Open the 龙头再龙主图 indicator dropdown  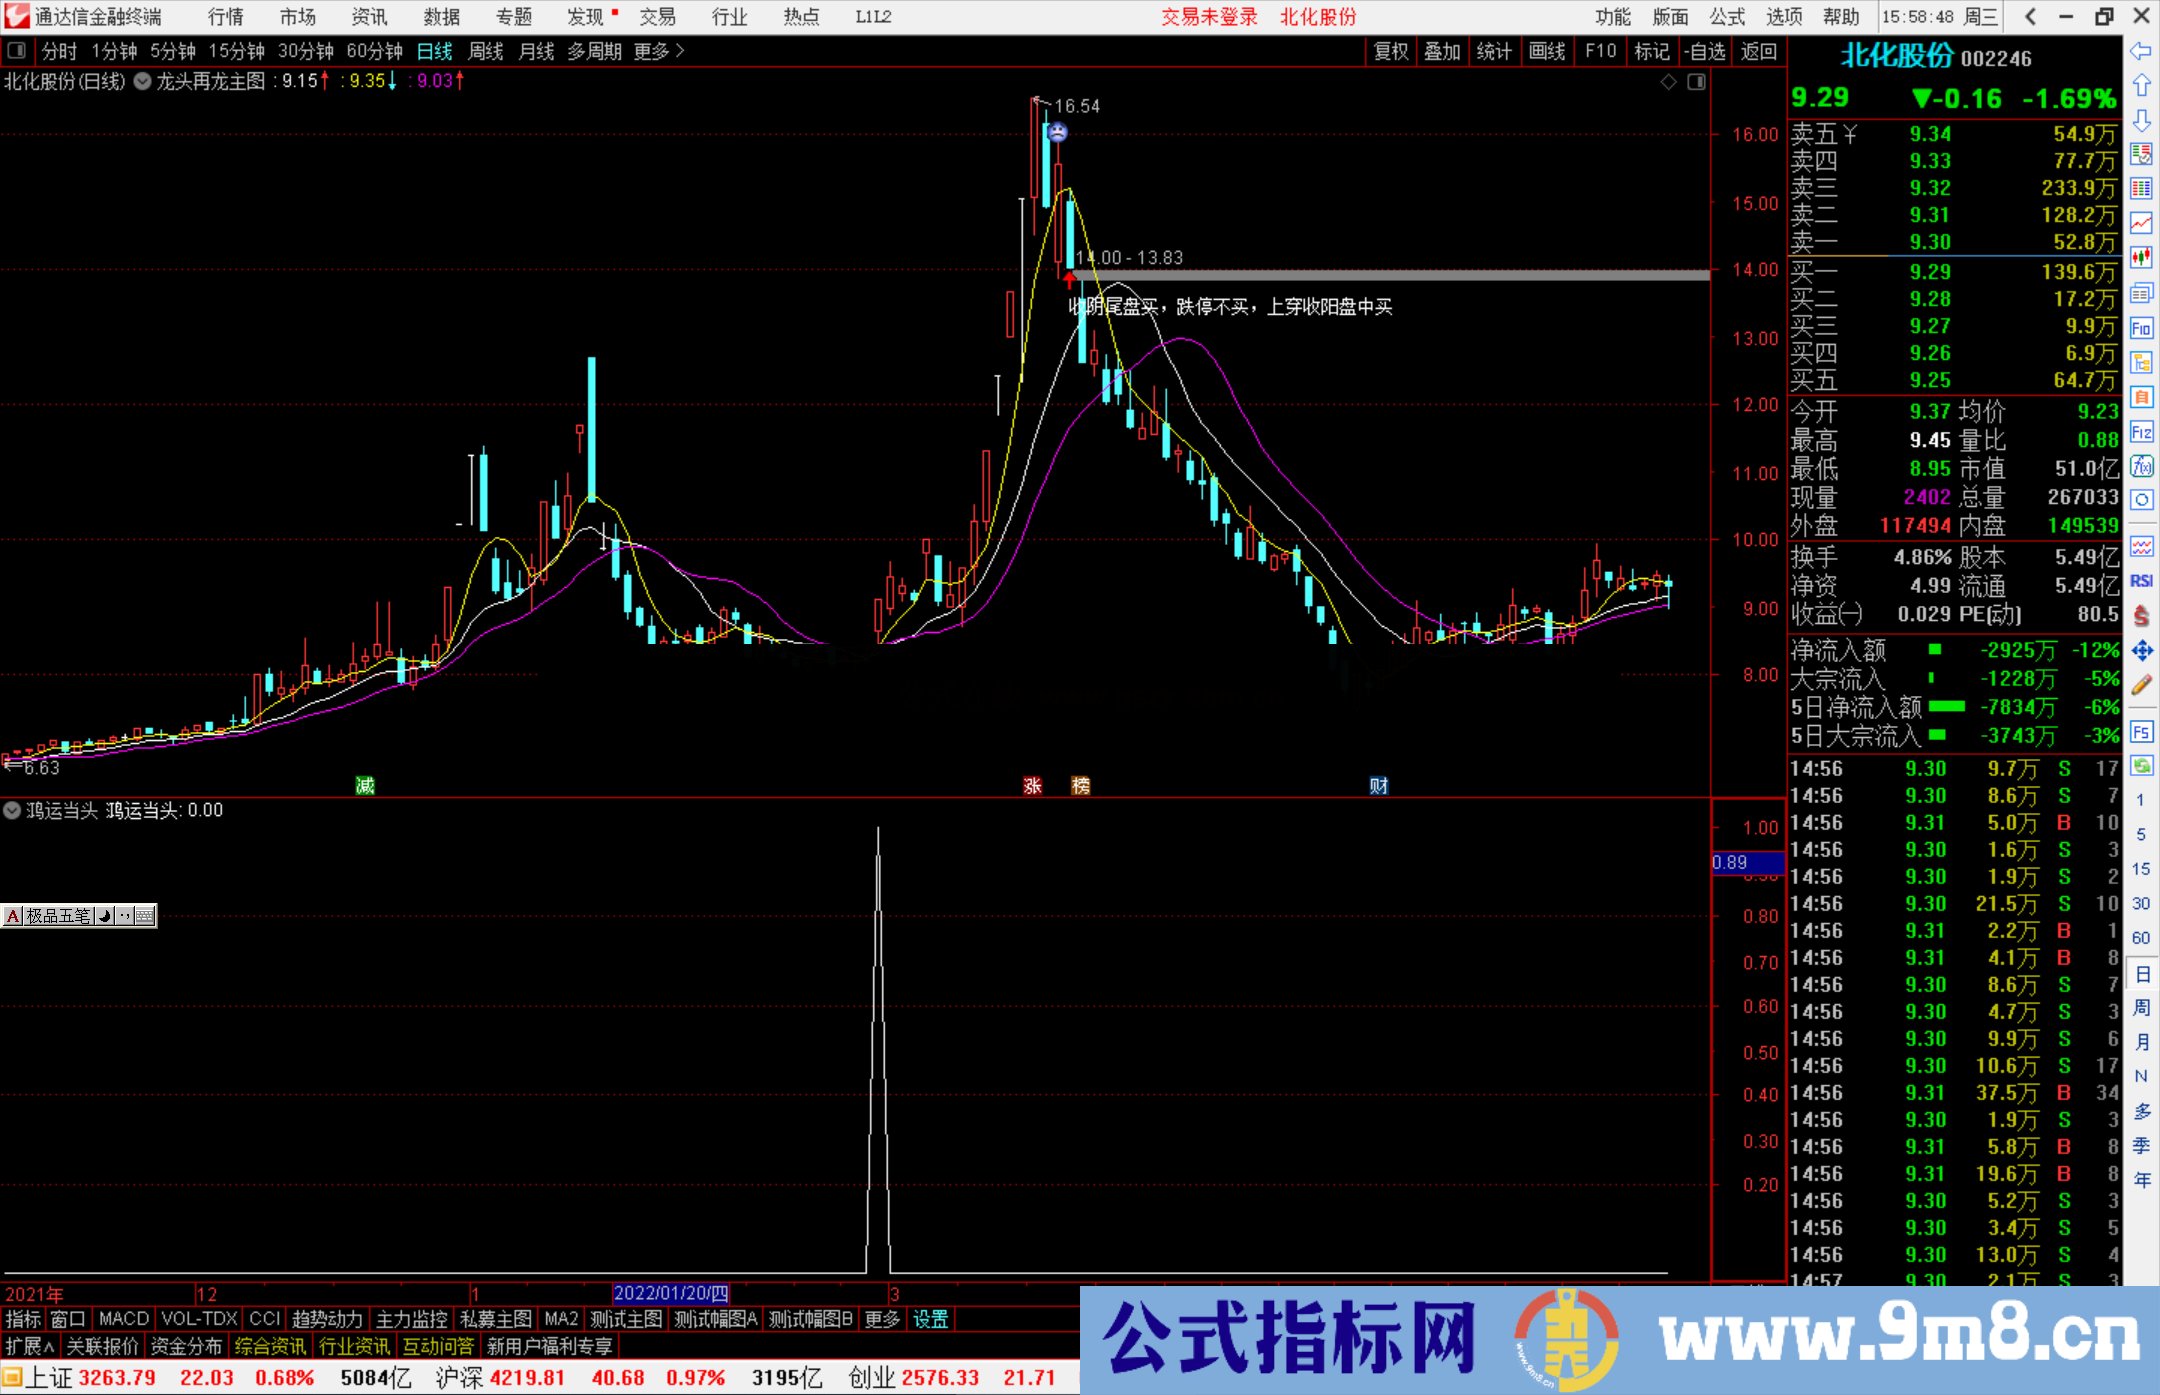click(142, 82)
